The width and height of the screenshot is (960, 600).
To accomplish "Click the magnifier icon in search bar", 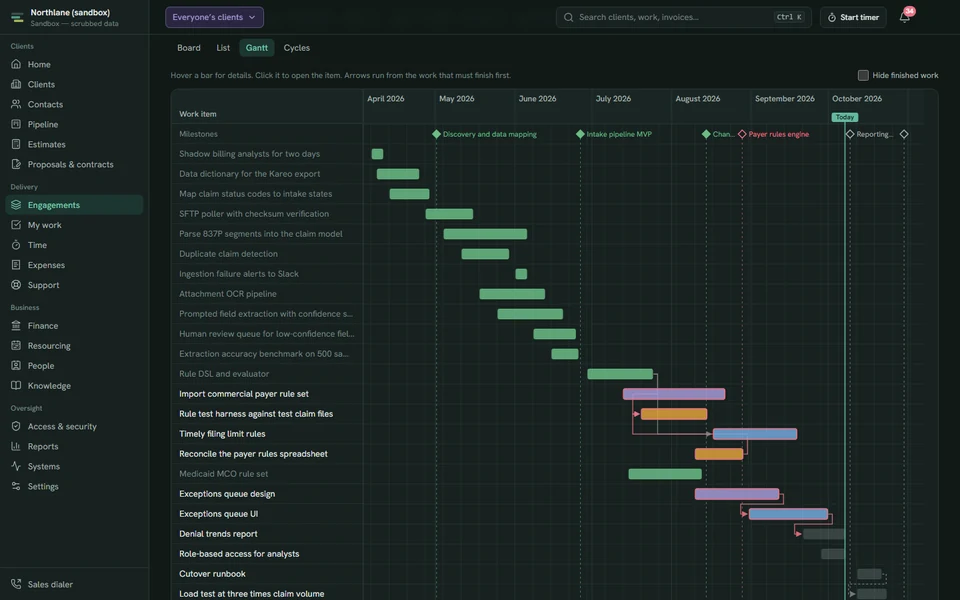I will coord(568,17).
